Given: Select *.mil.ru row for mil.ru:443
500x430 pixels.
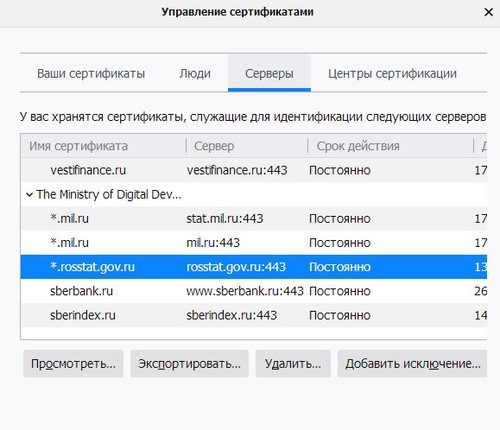Looking at the screenshot, I should [x=254, y=243].
